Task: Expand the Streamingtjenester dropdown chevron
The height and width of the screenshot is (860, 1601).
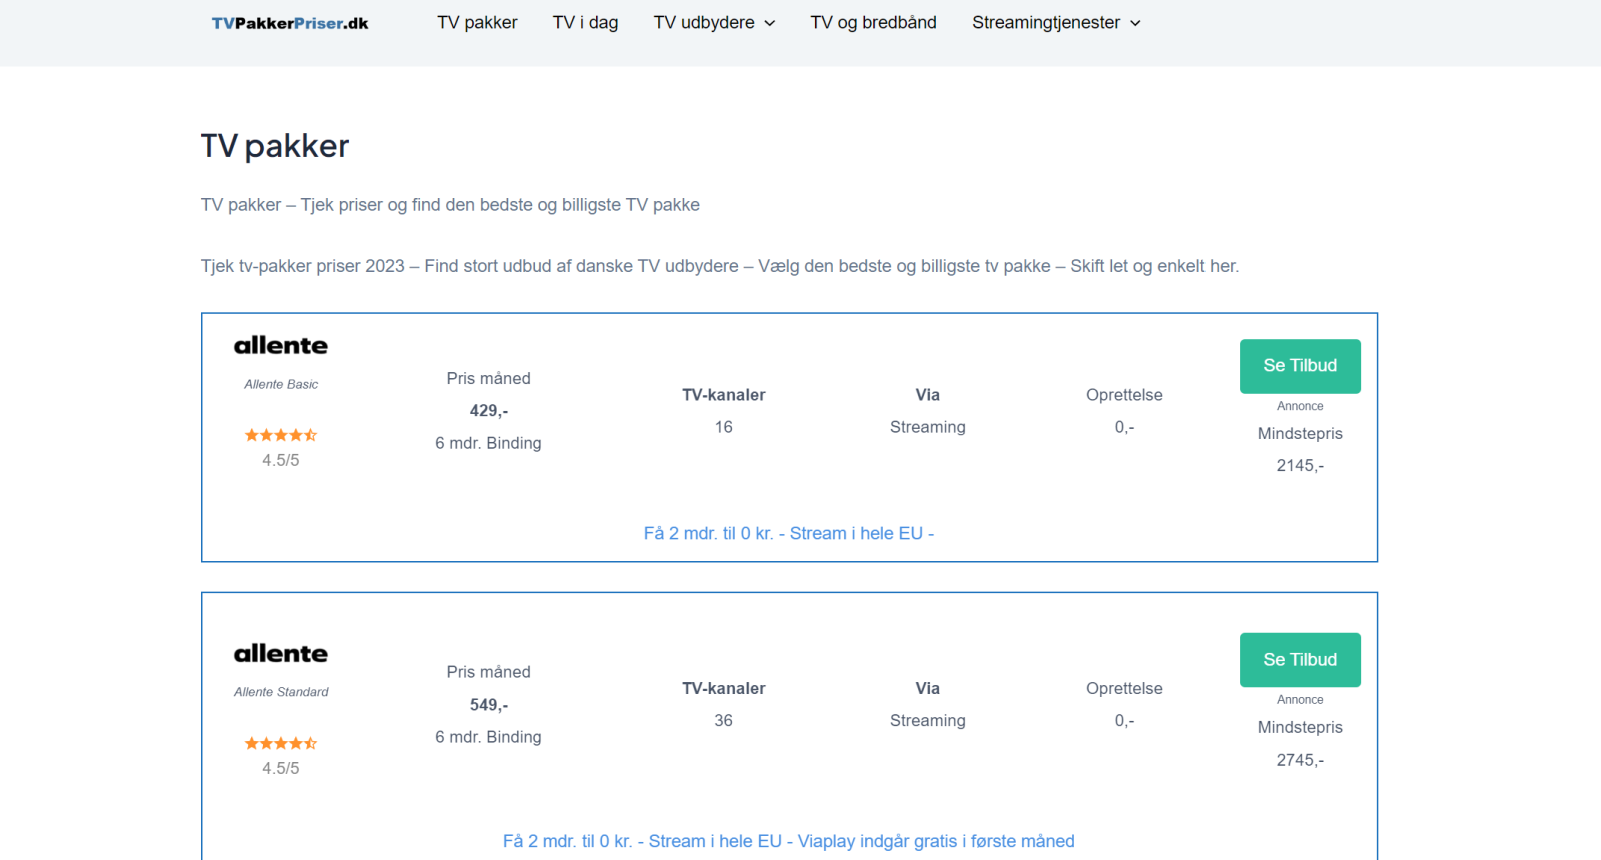Action: click(x=1135, y=23)
